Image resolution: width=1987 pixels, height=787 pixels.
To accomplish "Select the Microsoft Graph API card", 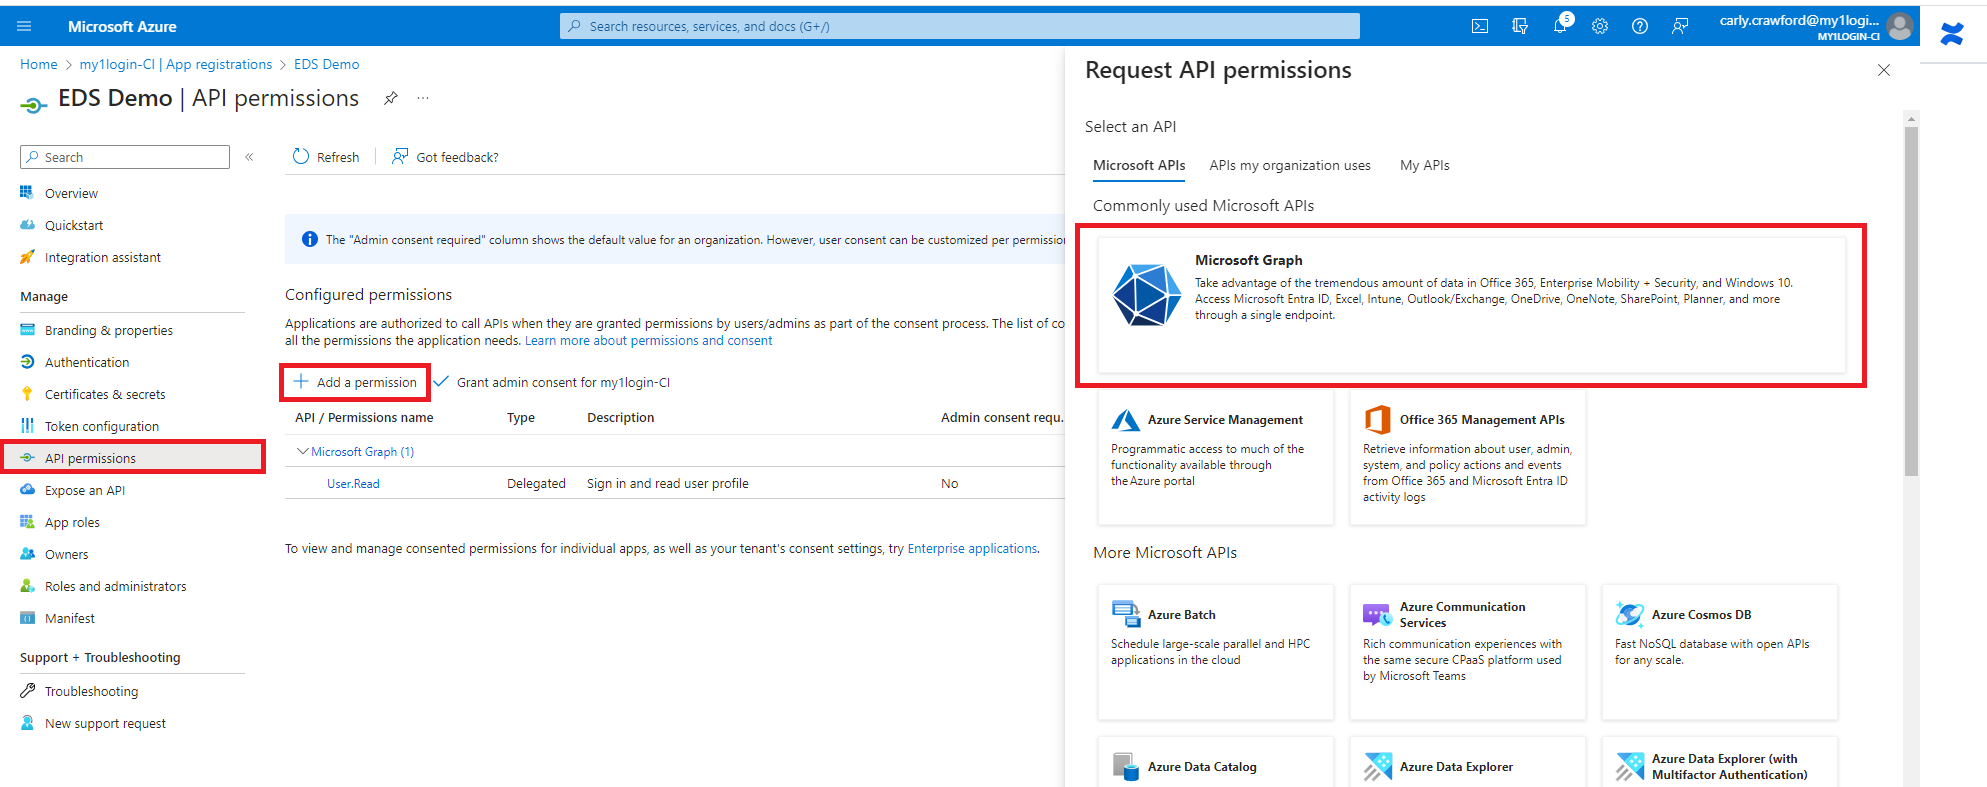I will tap(1471, 305).
